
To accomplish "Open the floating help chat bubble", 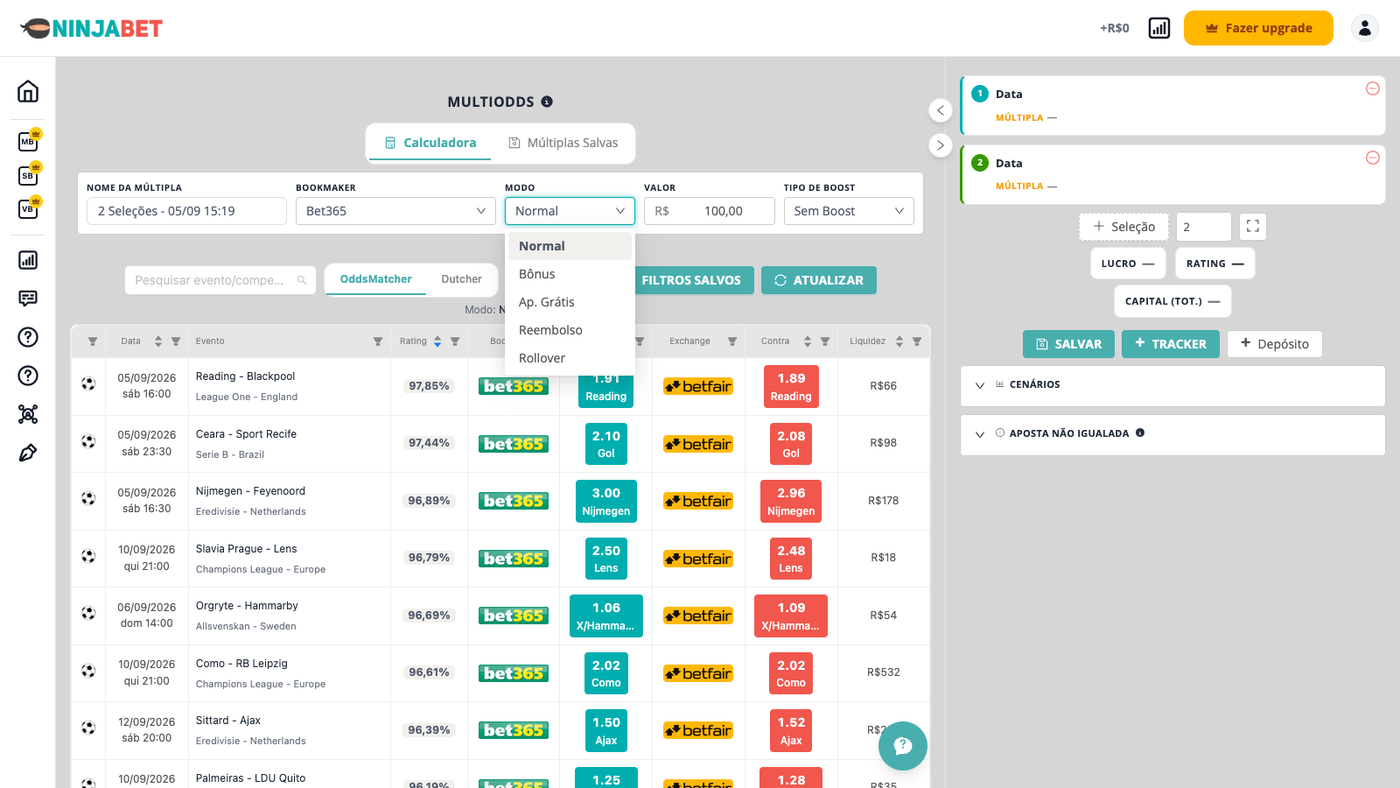I will pyautogui.click(x=903, y=745).
